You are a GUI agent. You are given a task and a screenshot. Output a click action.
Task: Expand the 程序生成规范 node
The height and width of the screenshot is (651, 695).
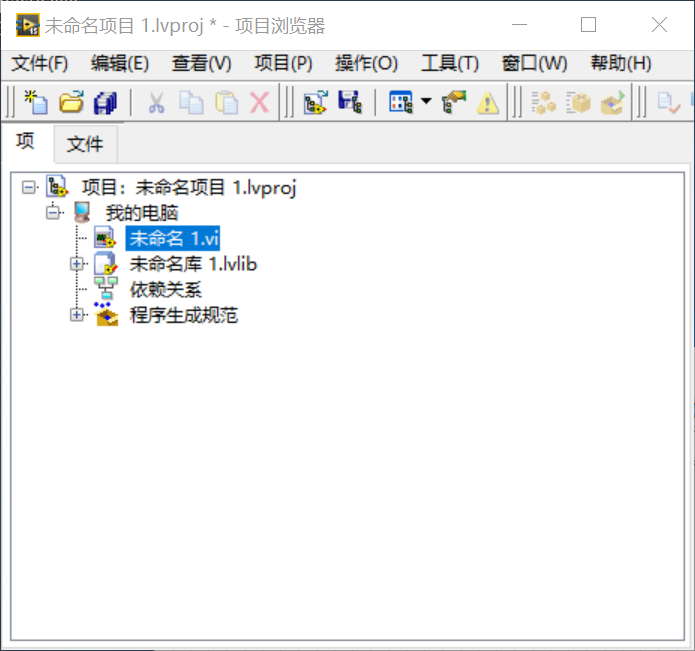tap(77, 315)
